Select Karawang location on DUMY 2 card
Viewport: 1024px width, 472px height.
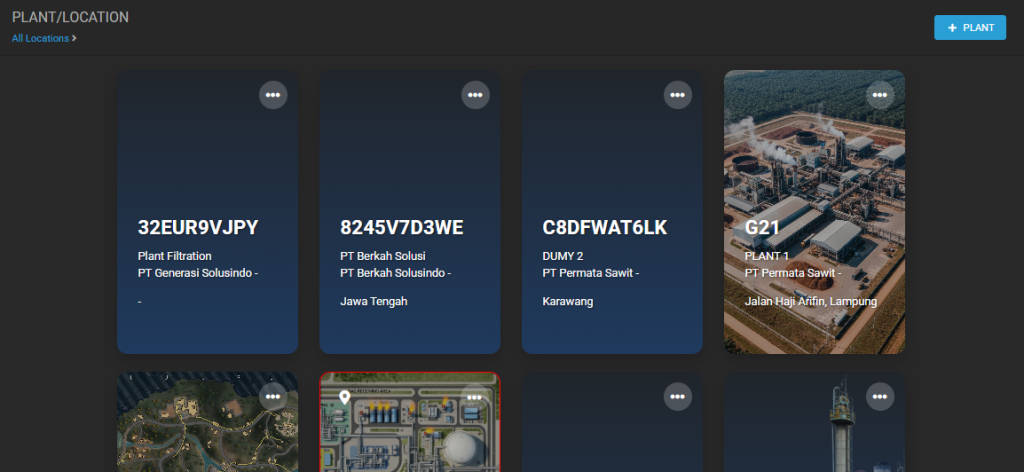click(567, 301)
